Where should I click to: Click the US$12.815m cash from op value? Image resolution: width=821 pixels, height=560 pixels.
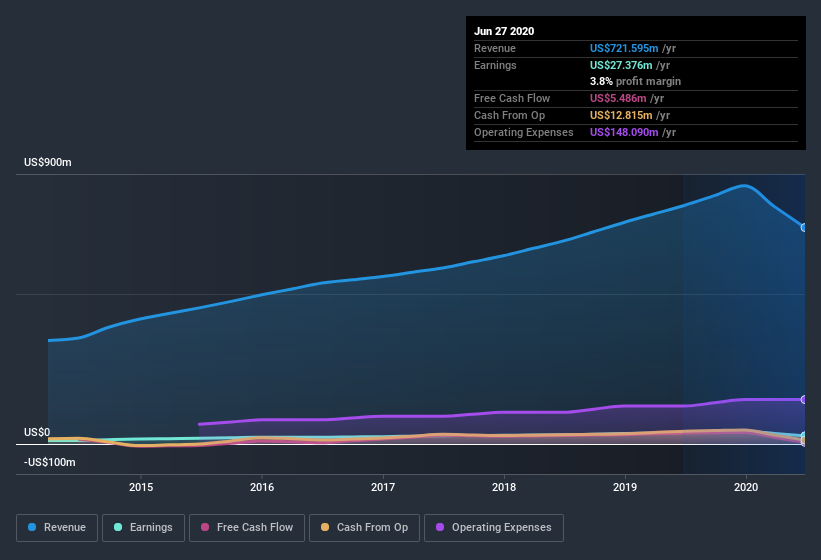pyautogui.click(x=621, y=115)
